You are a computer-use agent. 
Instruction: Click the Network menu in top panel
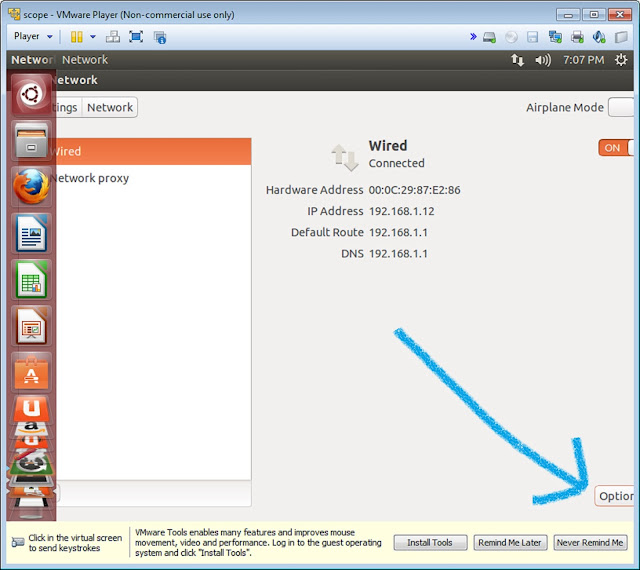tap(85, 60)
